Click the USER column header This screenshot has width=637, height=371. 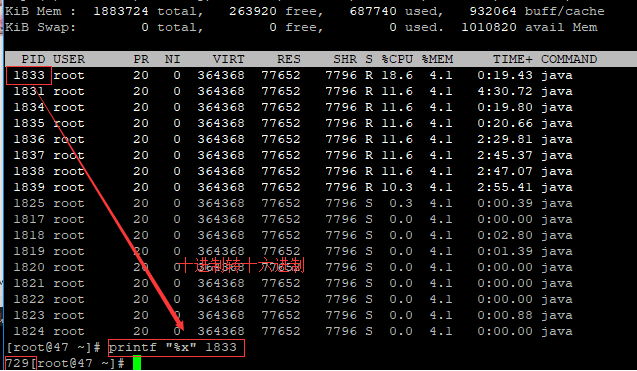coord(69,59)
